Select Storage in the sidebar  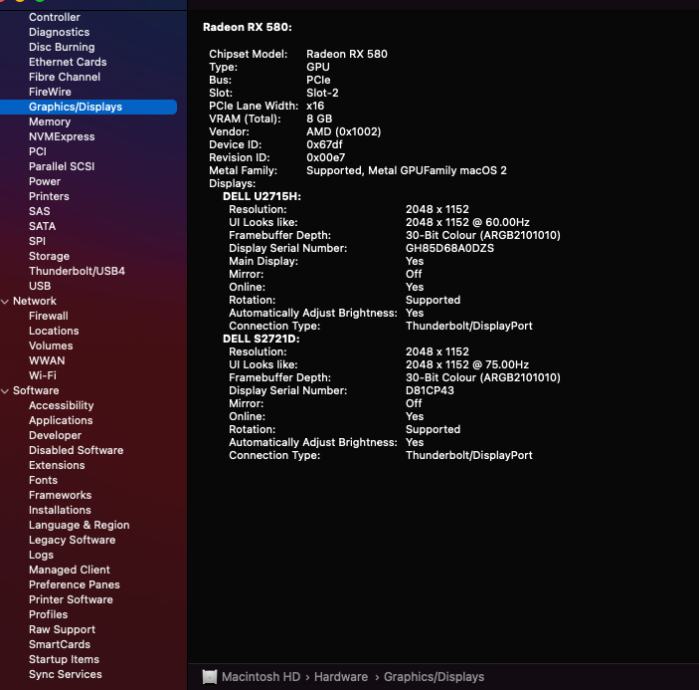[x=49, y=256]
